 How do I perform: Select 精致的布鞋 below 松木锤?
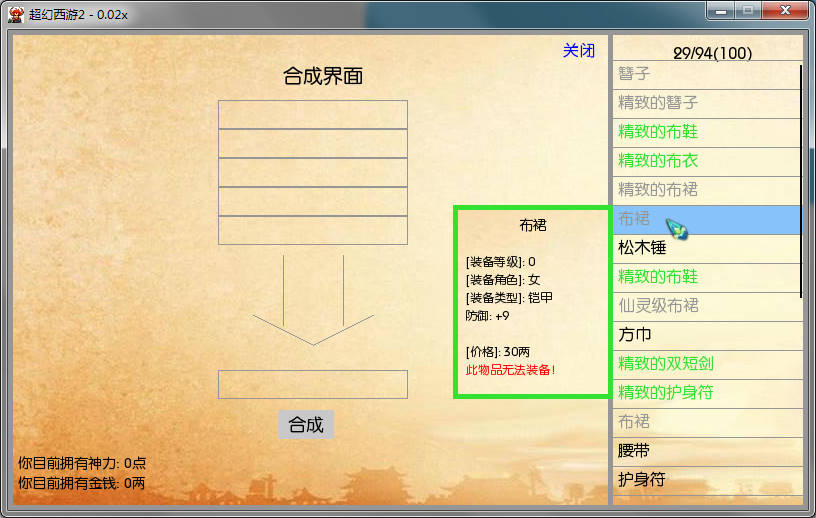[x=707, y=278]
